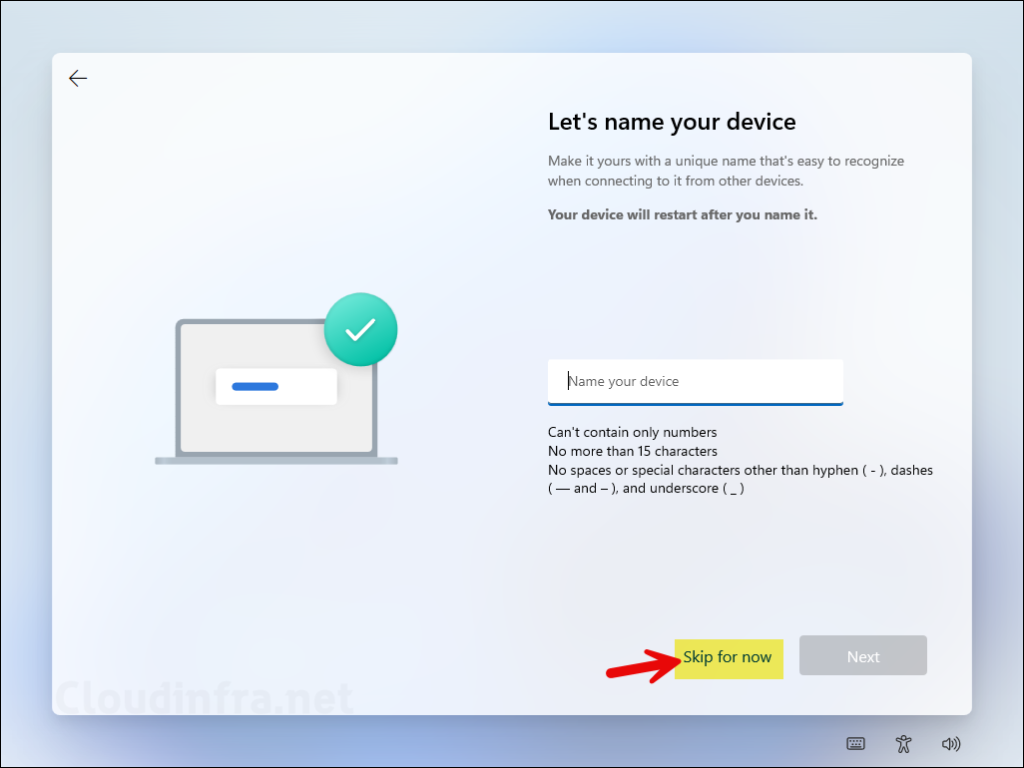1024x768 pixels.
Task: Click the green checkmark badge
Action: click(361, 329)
